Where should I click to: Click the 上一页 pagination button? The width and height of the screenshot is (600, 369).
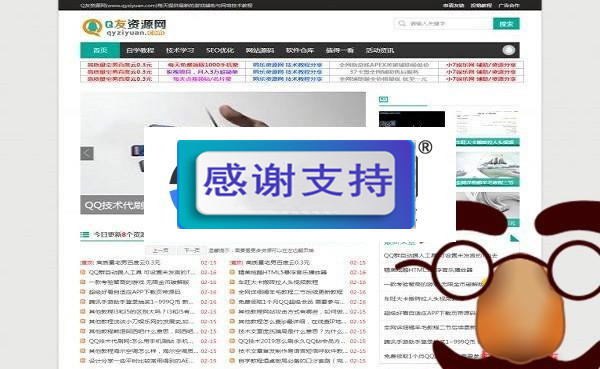coord(160,250)
